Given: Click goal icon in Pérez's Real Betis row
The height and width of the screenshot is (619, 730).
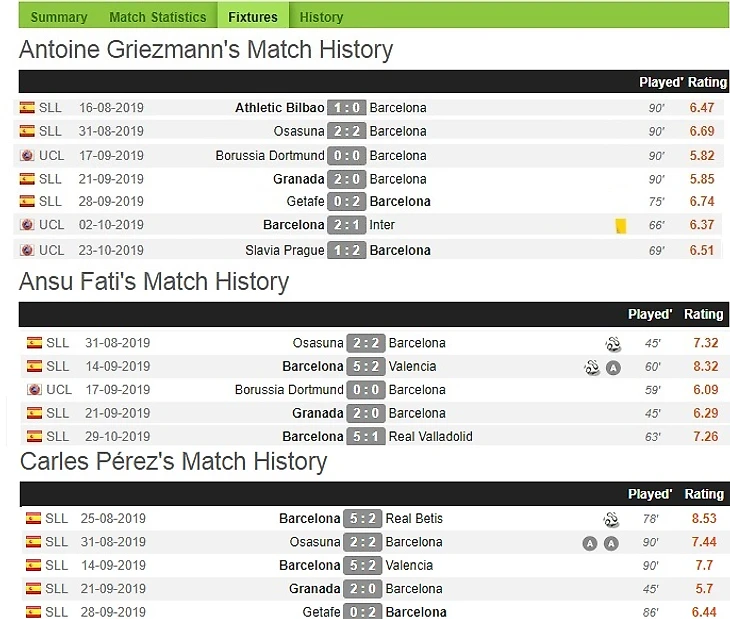Looking at the screenshot, I should [611, 519].
